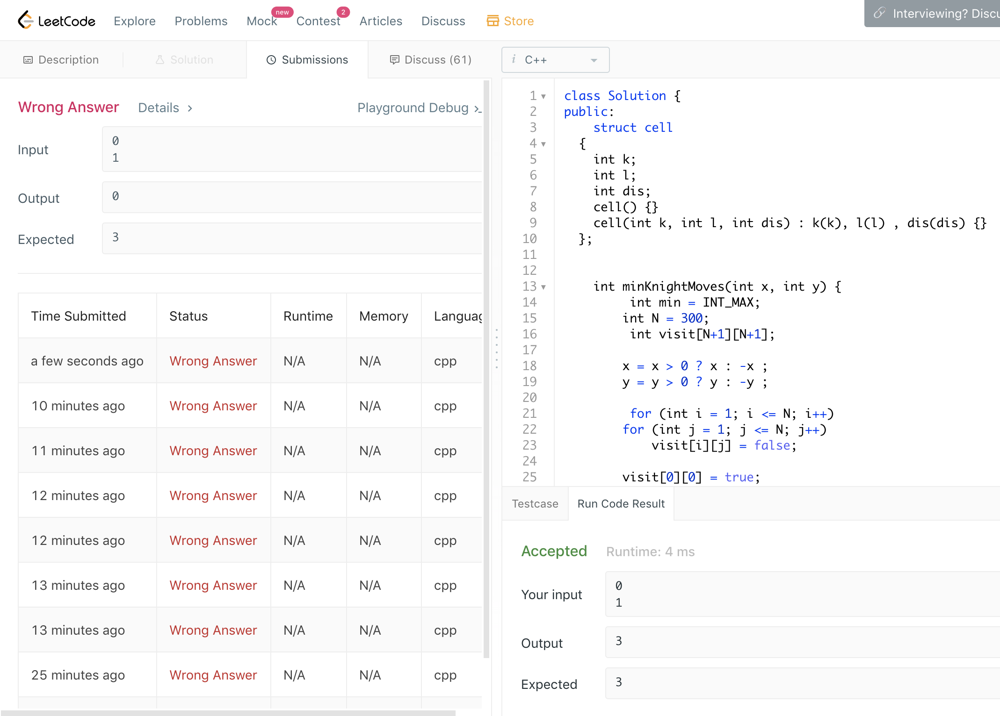This screenshot has width=1000, height=716.
Task: Fold code at line 1 arrow
Action: point(543,96)
